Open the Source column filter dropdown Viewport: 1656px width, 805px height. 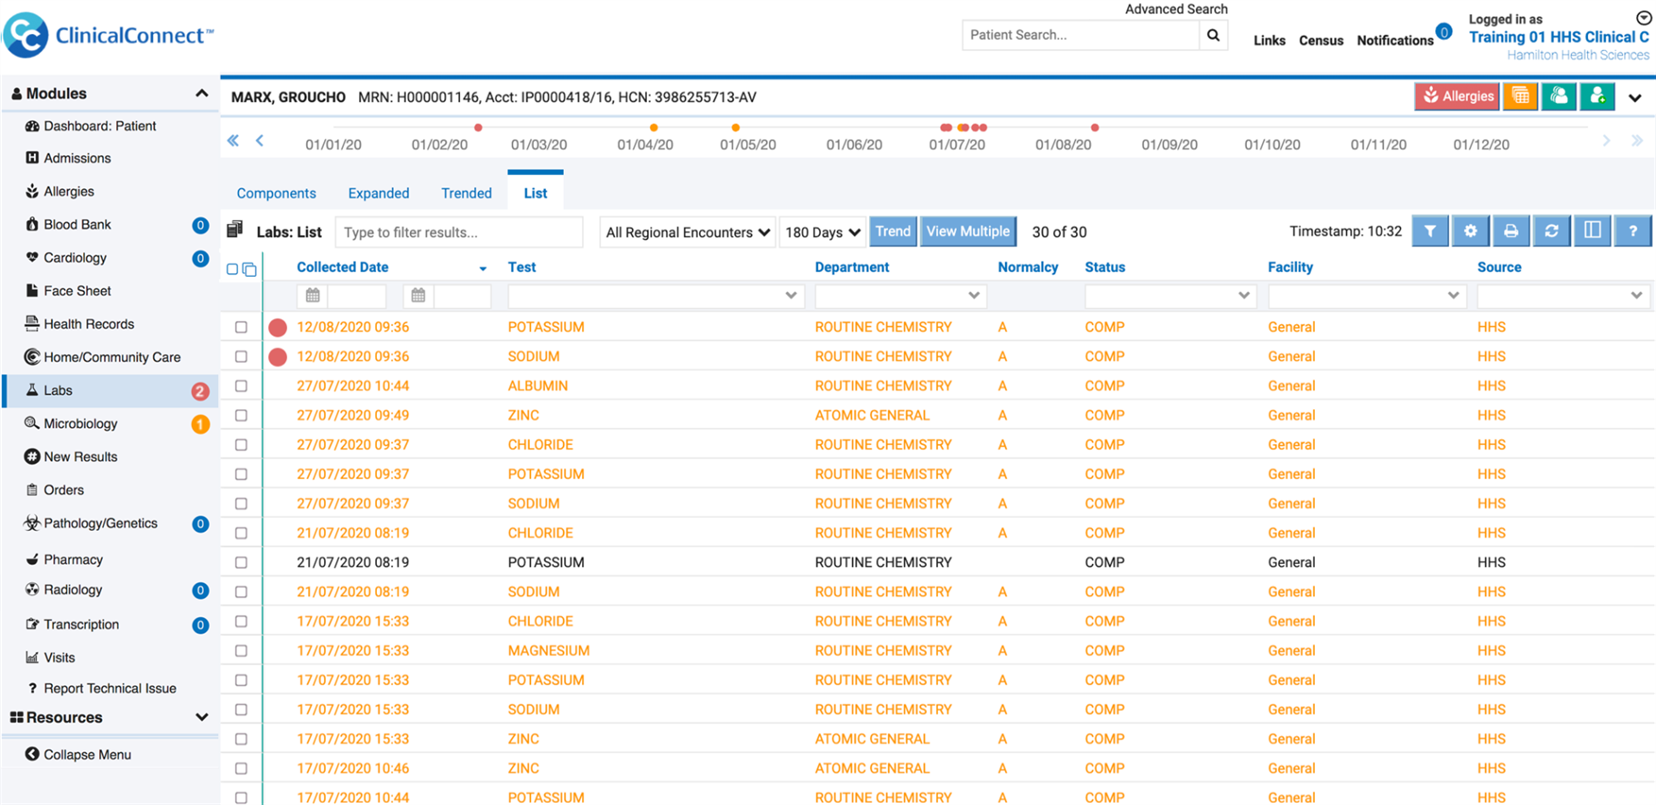click(x=1563, y=296)
